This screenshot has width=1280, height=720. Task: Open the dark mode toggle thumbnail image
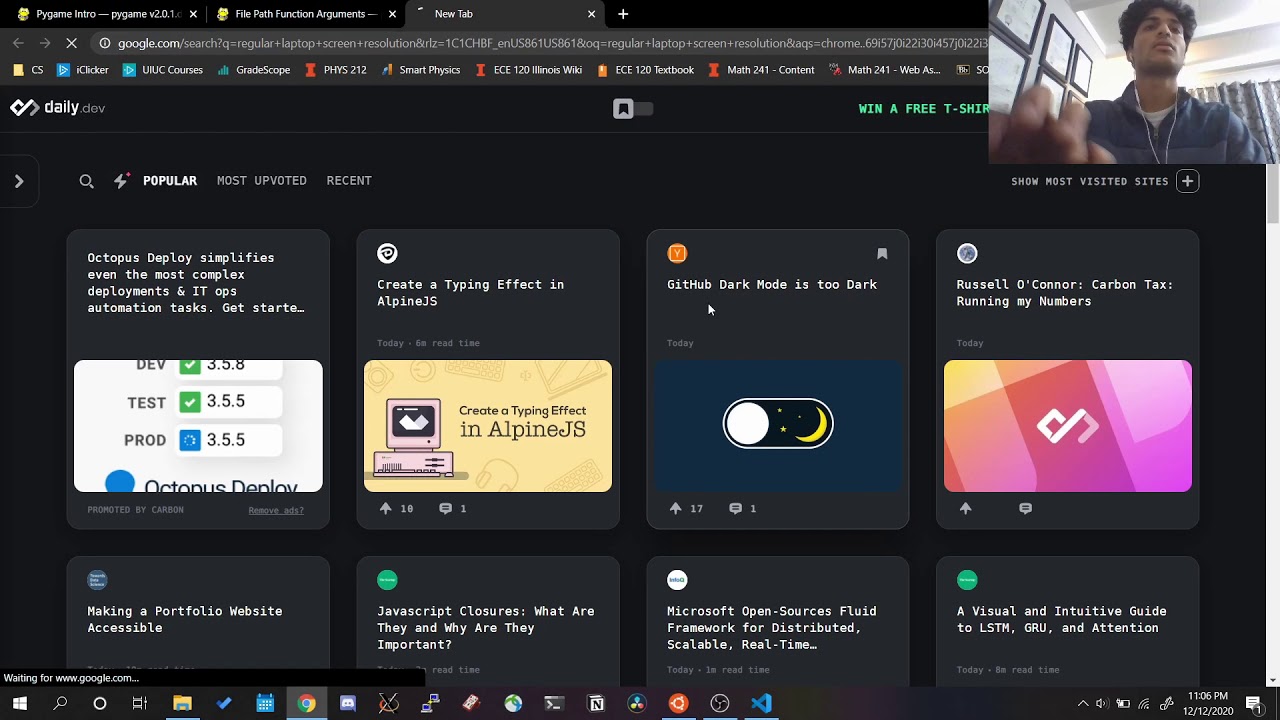778,426
